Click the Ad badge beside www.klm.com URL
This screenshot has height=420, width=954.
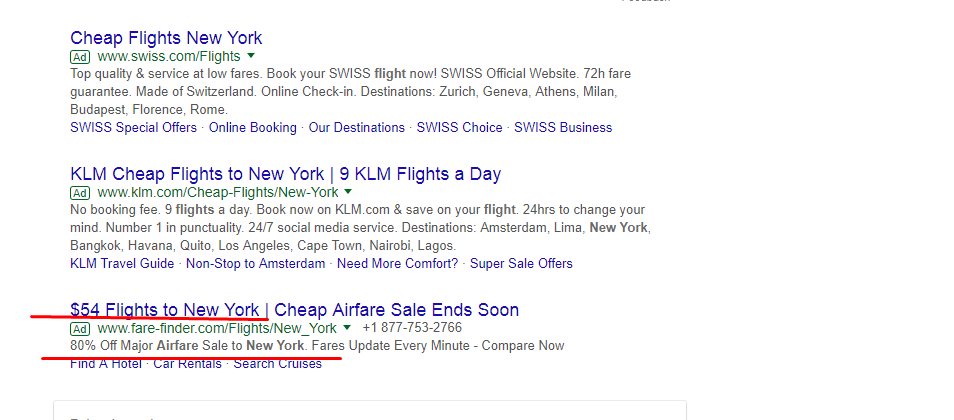click(80, 194)
